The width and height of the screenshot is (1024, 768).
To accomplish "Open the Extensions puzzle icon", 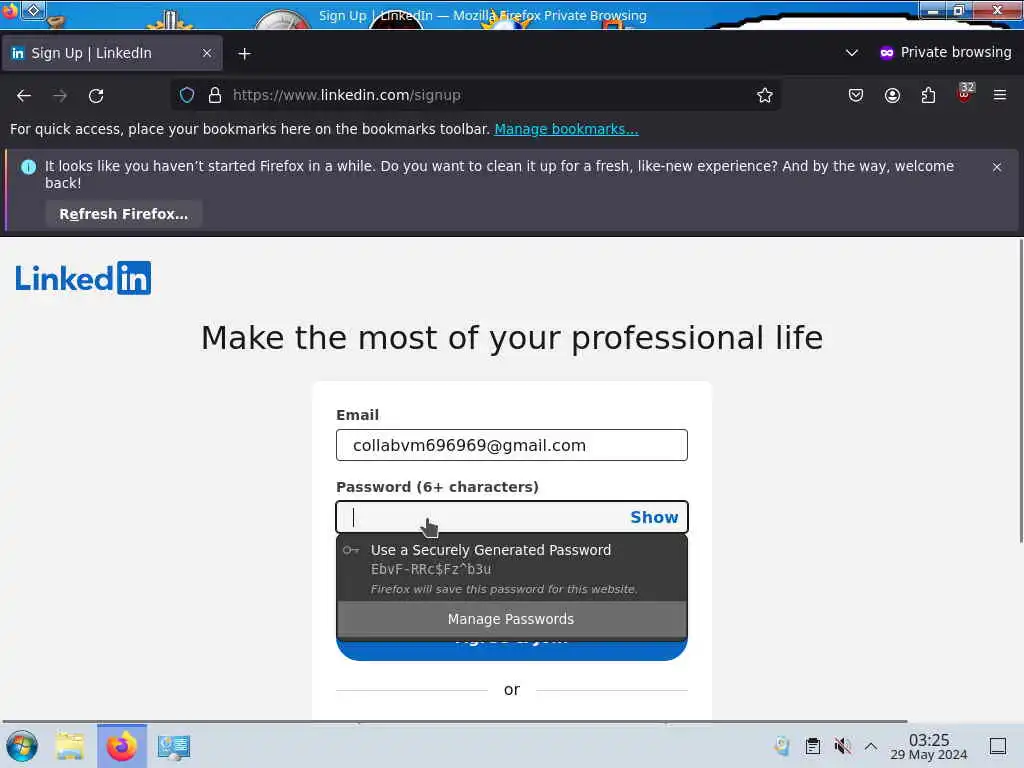I will click(928, 95).
